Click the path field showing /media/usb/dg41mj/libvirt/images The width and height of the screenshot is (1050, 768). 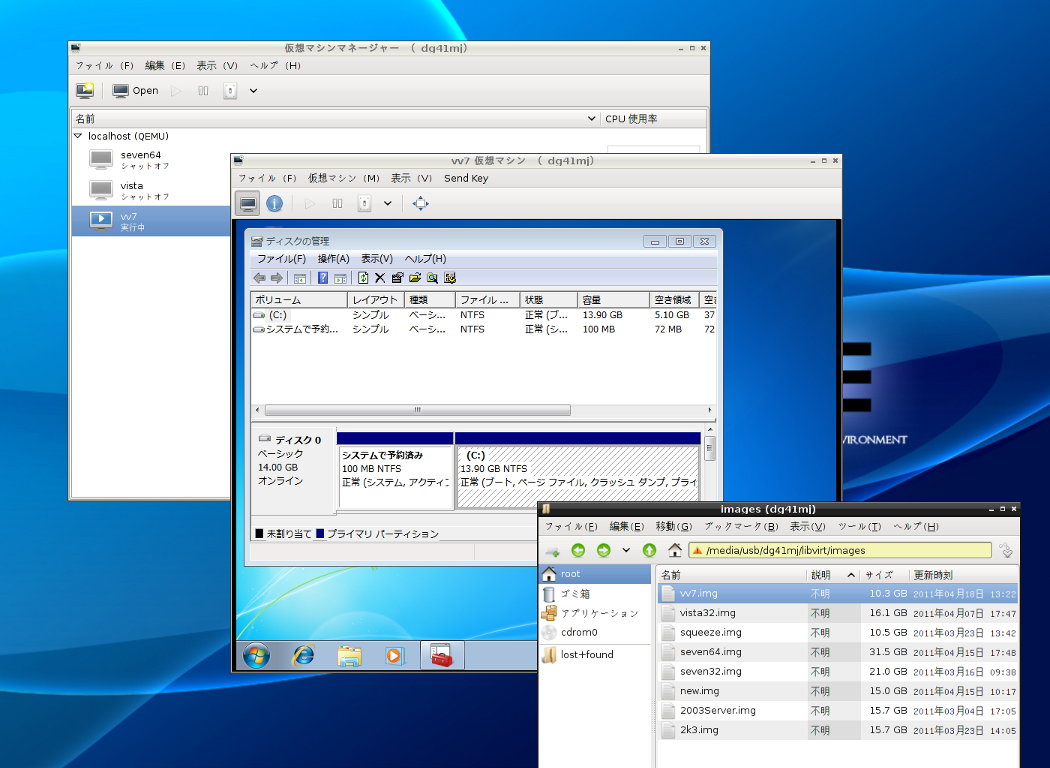coord(840,550)
